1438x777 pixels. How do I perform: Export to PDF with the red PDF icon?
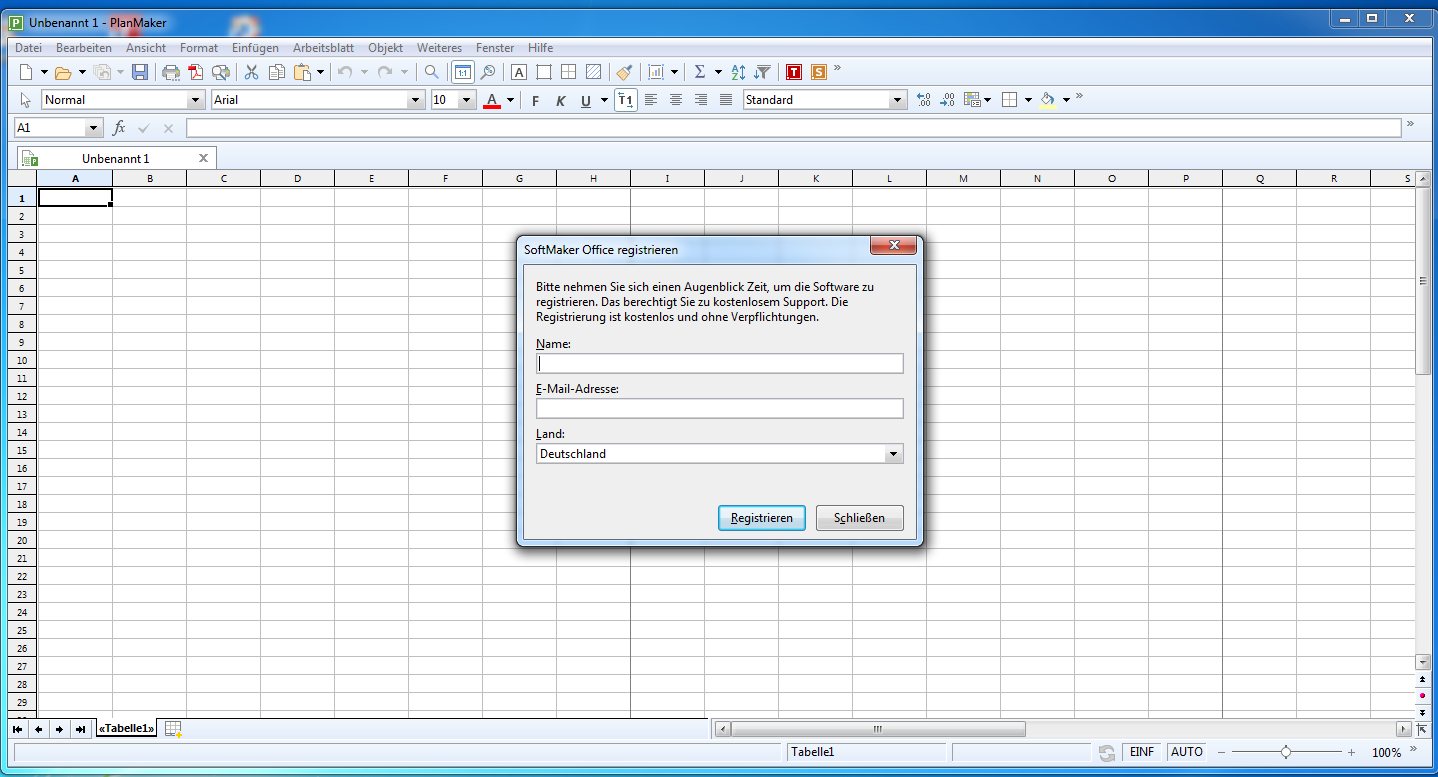pos(196,72)
